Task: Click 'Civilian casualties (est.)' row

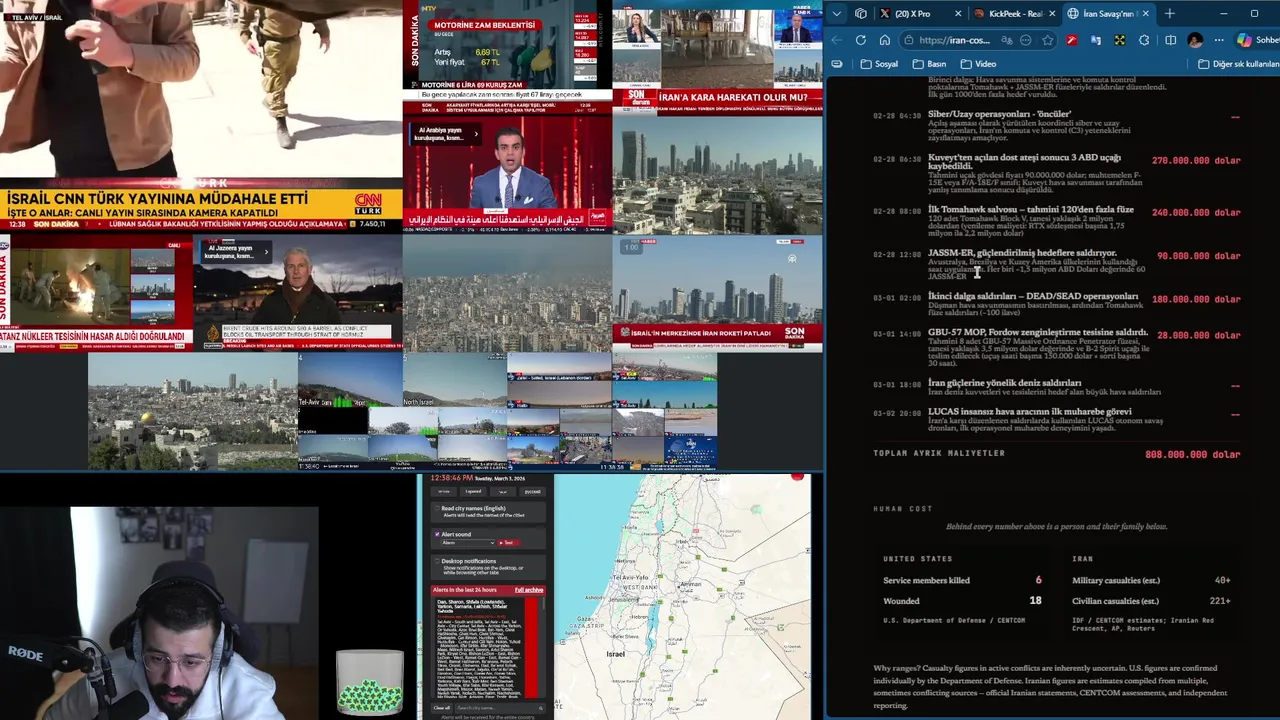Action: (1151, 601)
